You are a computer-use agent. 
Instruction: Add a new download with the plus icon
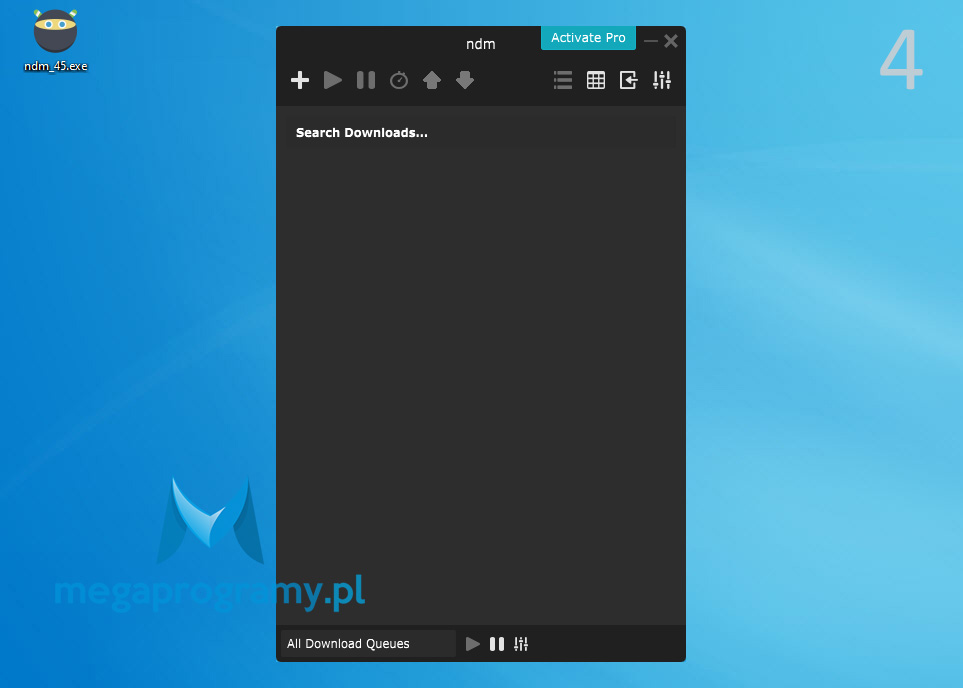(300, 80)
